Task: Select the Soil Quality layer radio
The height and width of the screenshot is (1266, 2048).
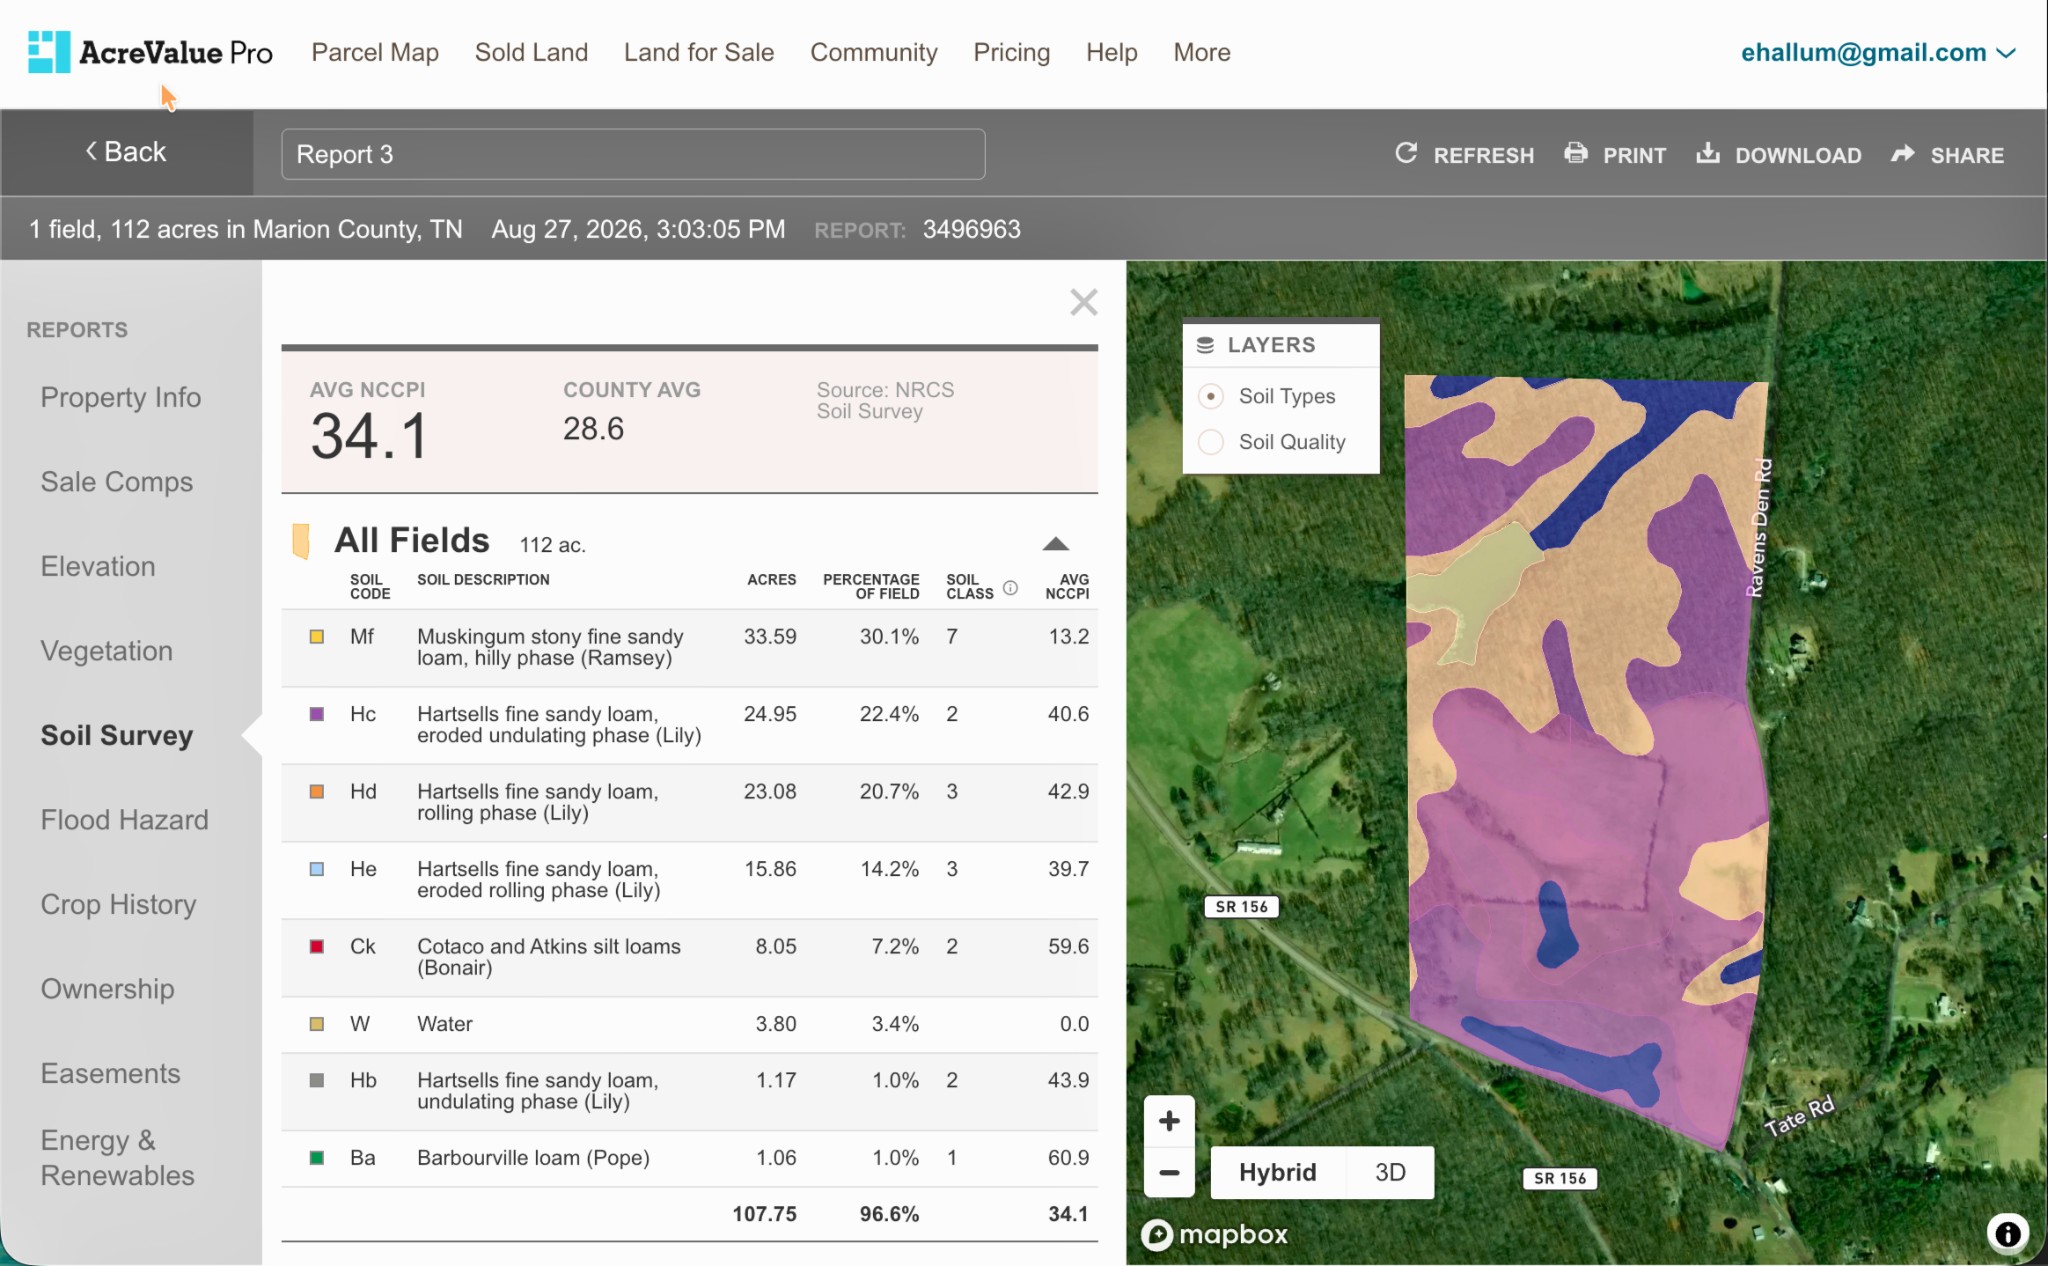Action: (1211, 442)
